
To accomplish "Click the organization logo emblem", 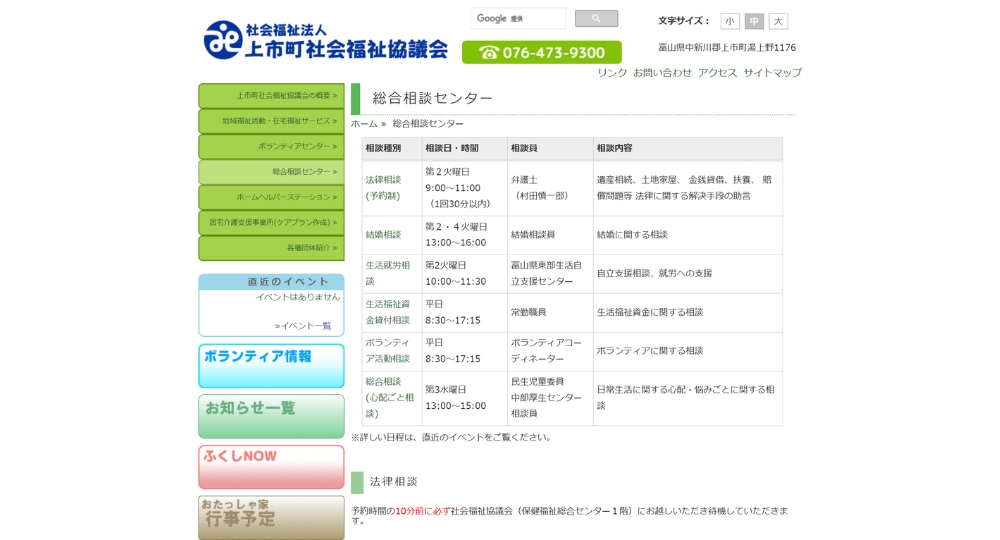I will pyautogui.click(x=223, y=40).
